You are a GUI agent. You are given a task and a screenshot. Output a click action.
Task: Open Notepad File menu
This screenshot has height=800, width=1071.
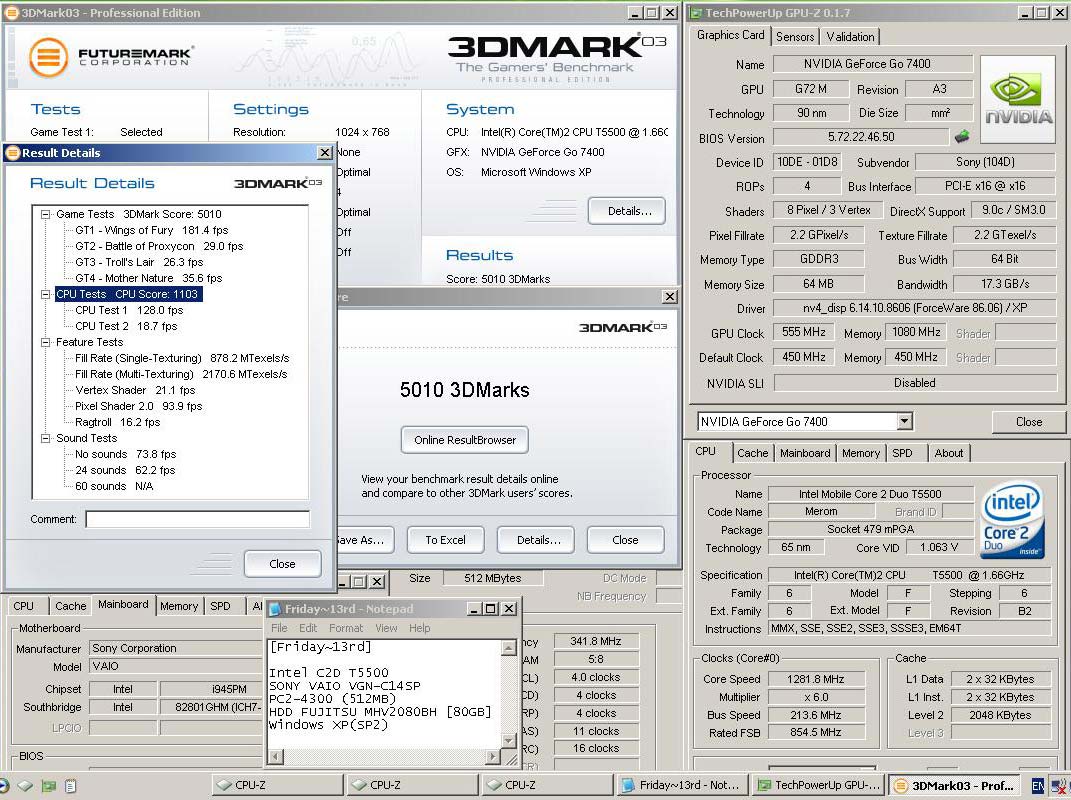(x=279, y=628)
